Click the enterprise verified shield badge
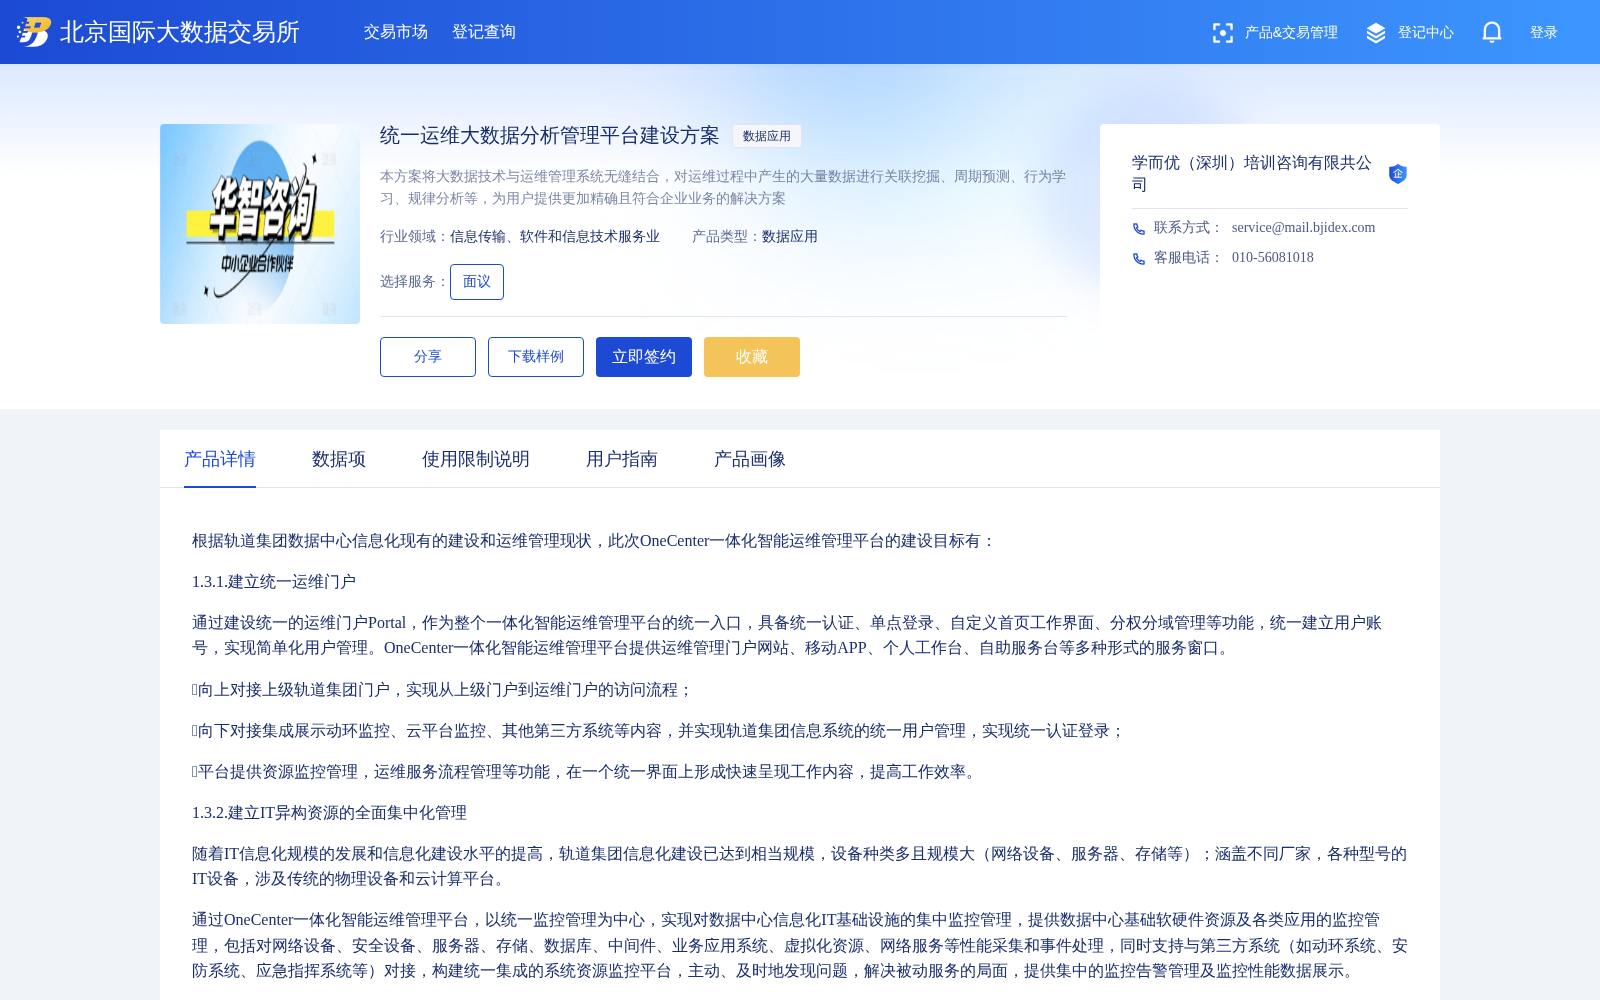 click(x=1398, y=174)
